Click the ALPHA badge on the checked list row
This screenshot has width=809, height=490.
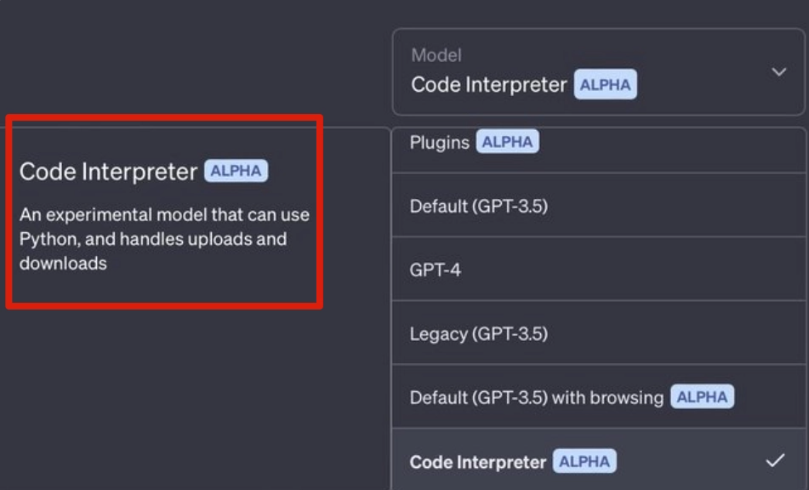pos(585,462)
